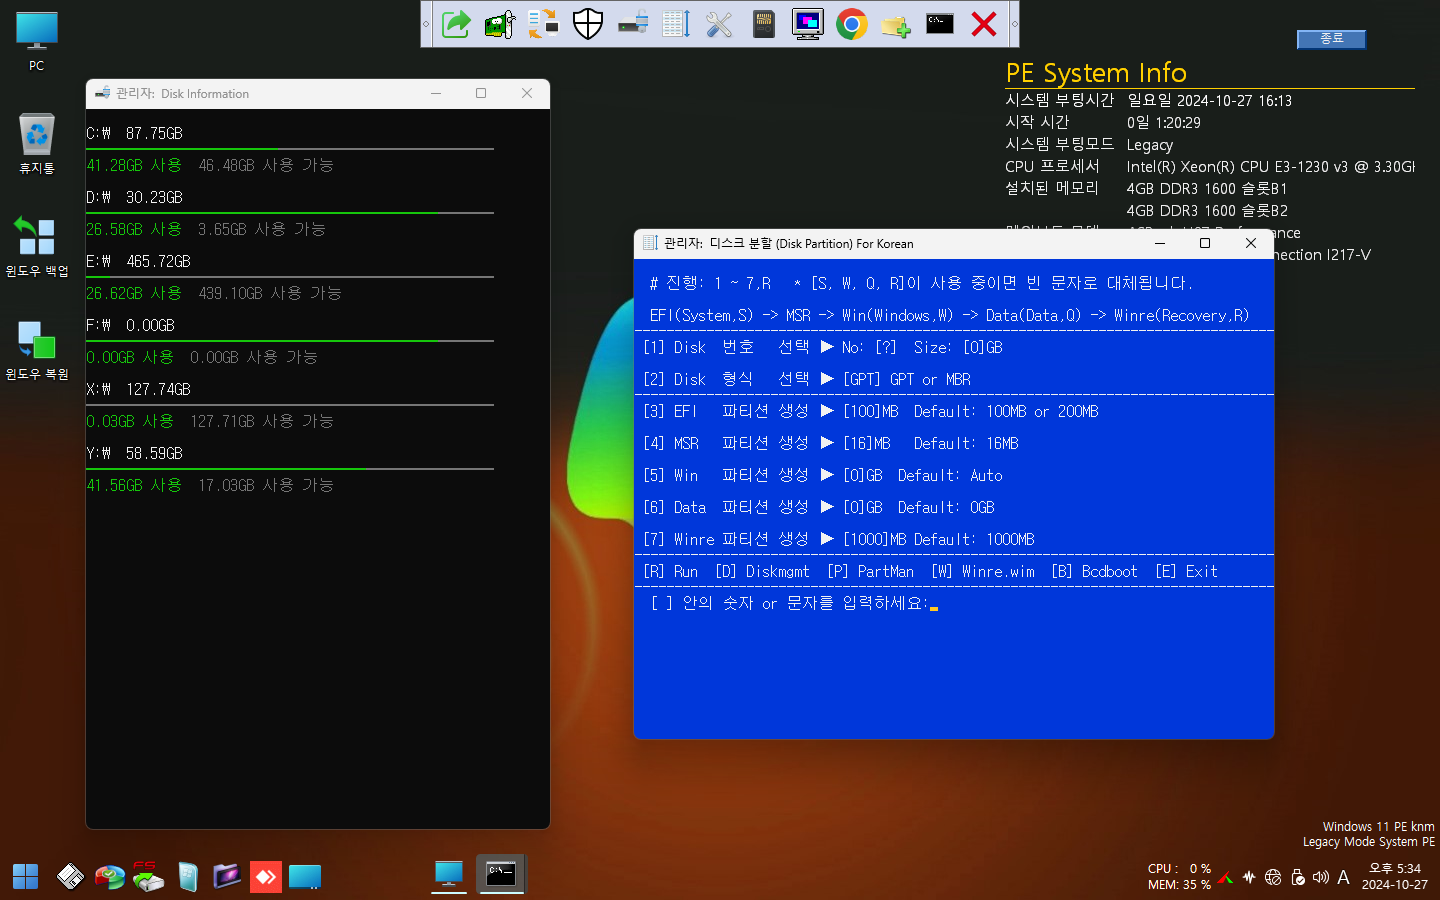Click the [E] Exit option text

tap(1186, 571)
